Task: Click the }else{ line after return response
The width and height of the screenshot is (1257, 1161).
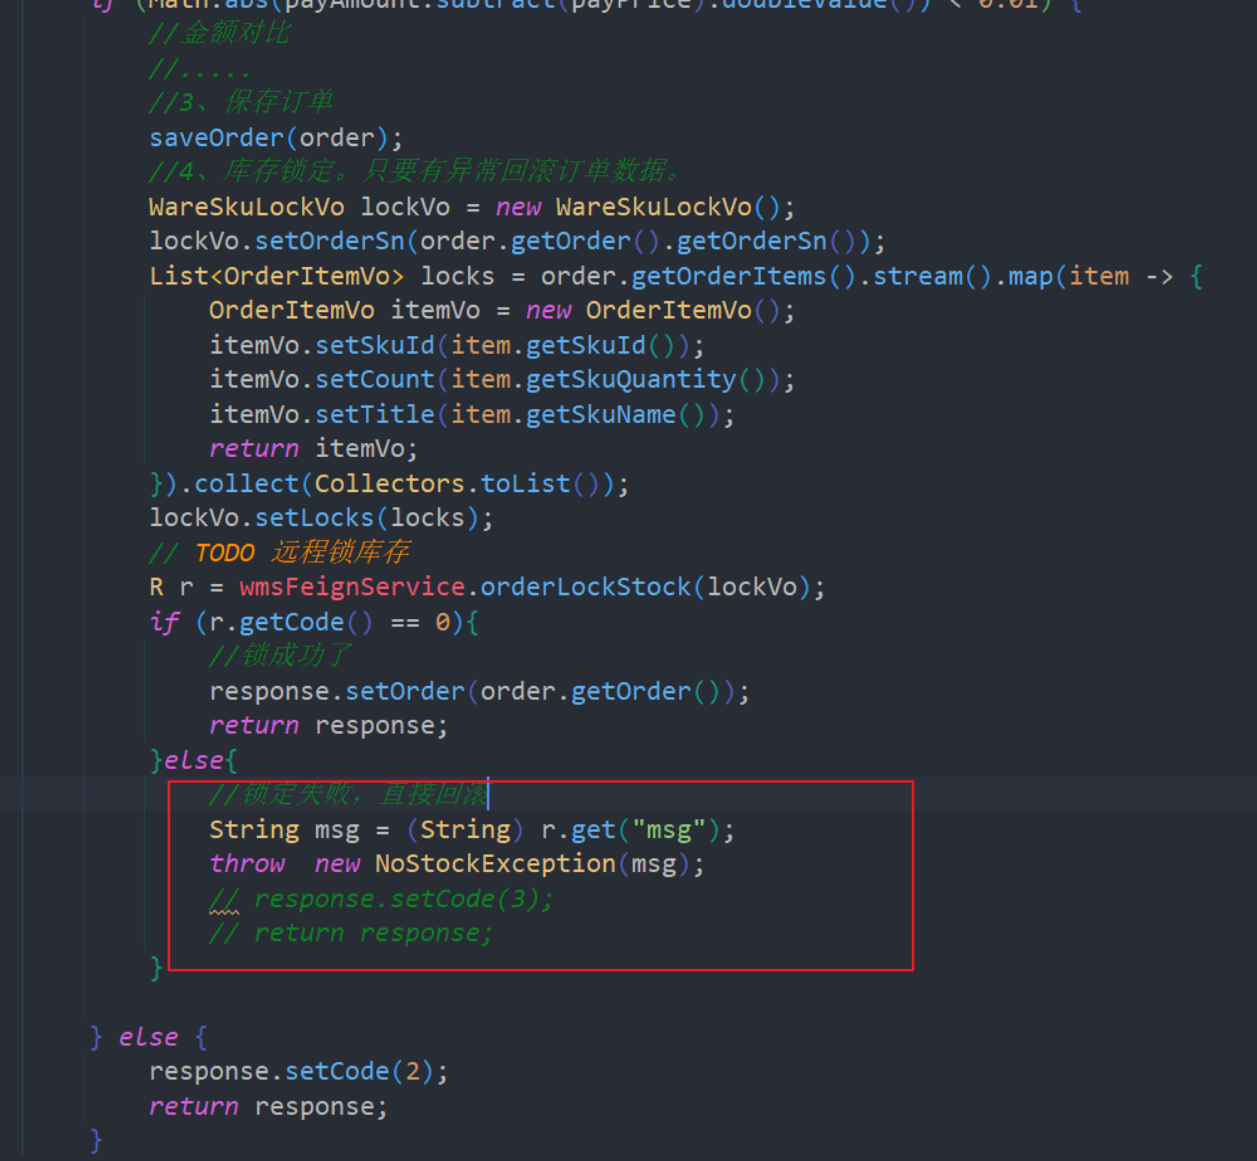Action: click(193, 760)
